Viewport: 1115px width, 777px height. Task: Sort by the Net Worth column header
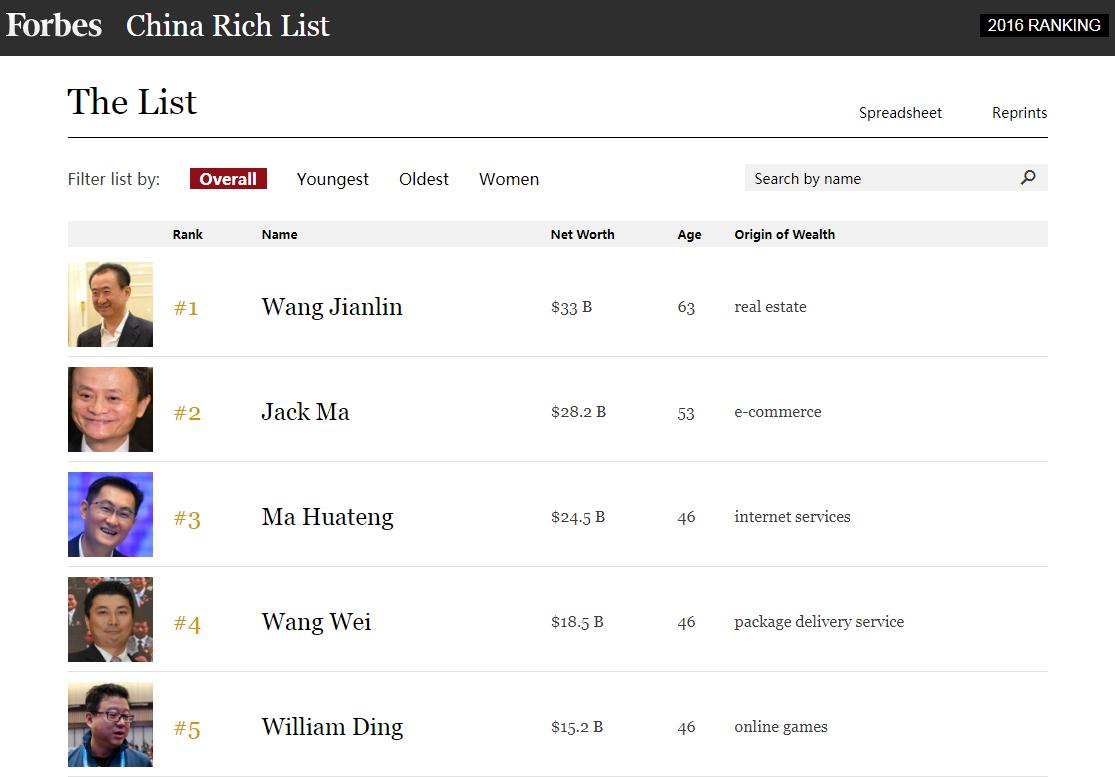tap(582, 234)
